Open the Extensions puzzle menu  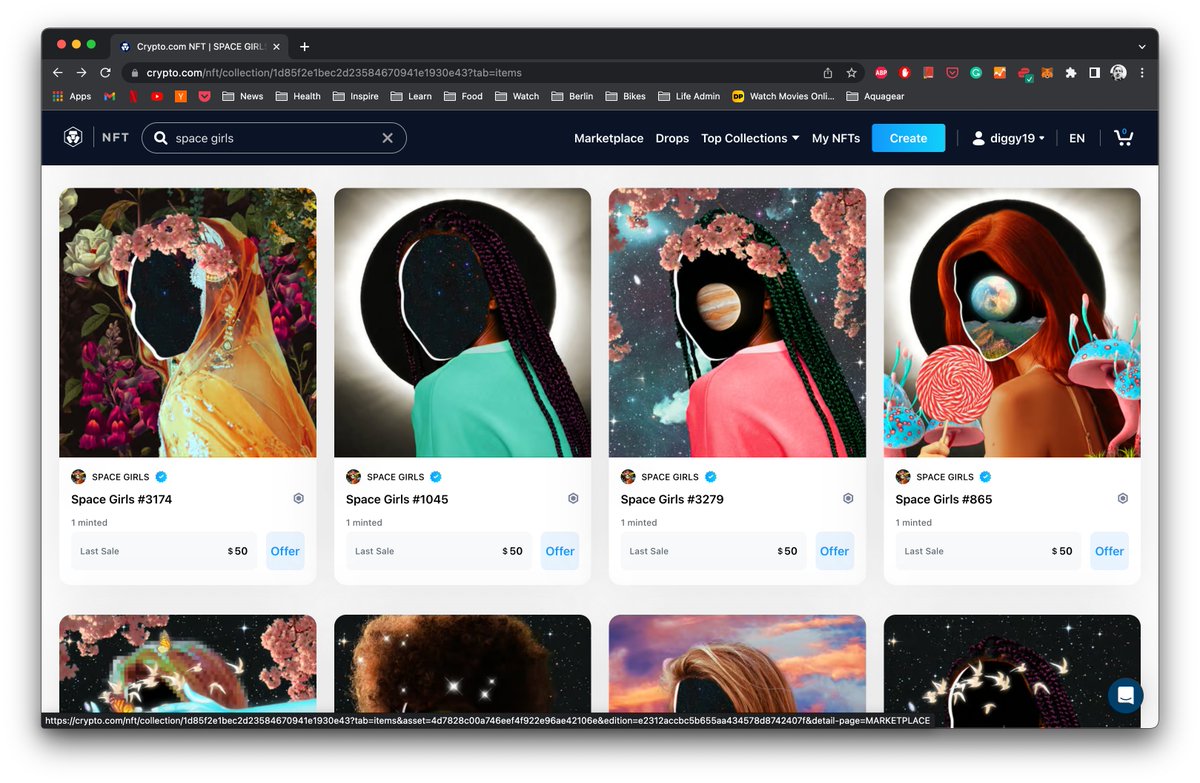1071,73
